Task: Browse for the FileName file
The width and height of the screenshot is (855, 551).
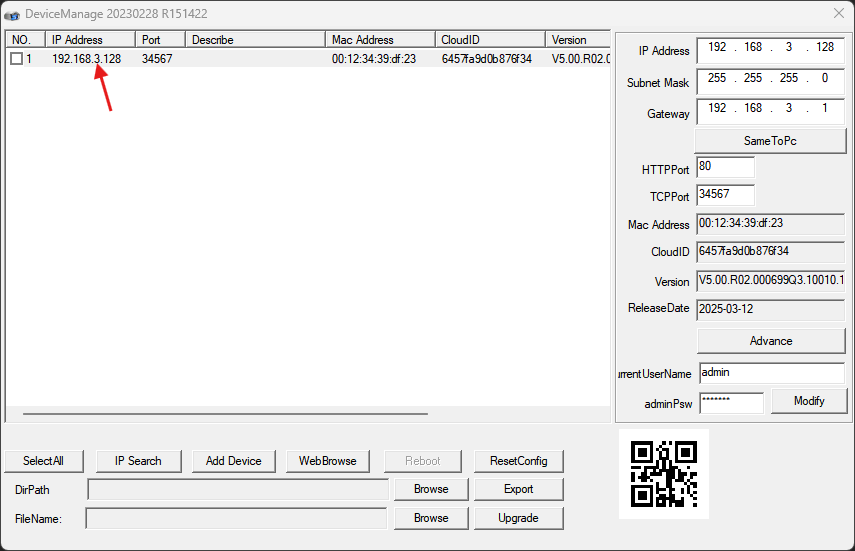Action: 431,518
